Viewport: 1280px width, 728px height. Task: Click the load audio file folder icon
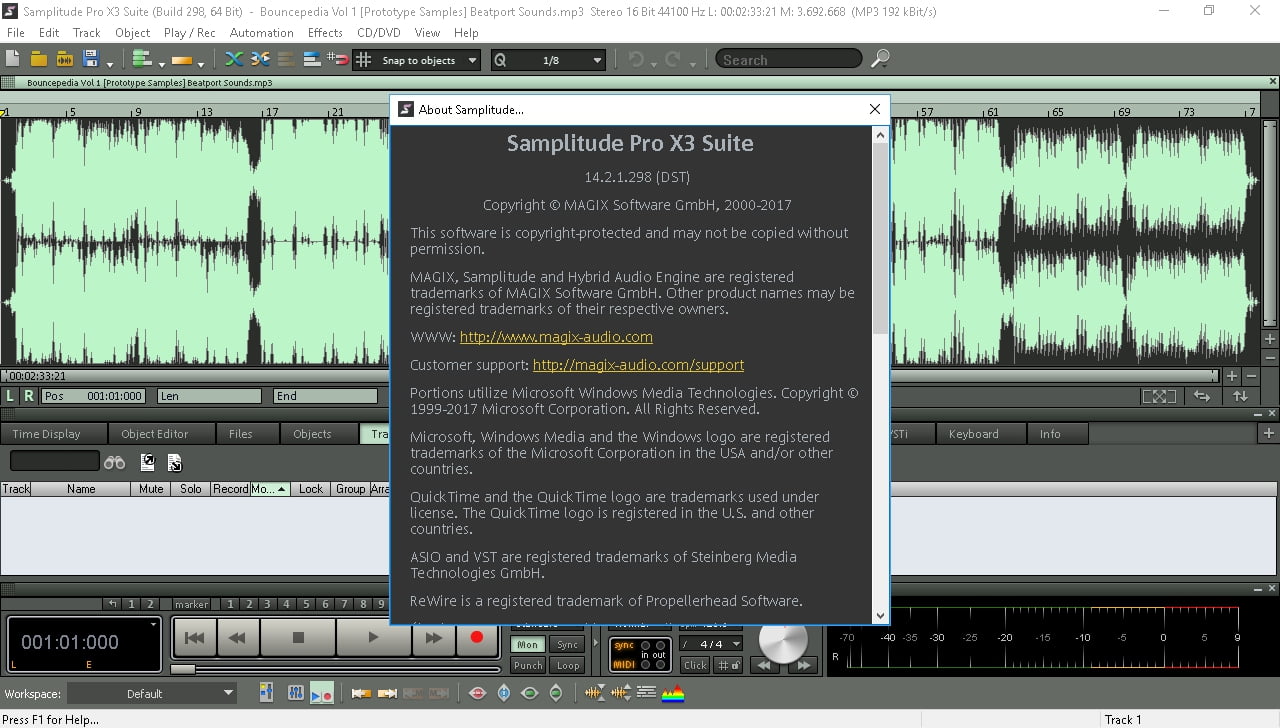[64, 60]
